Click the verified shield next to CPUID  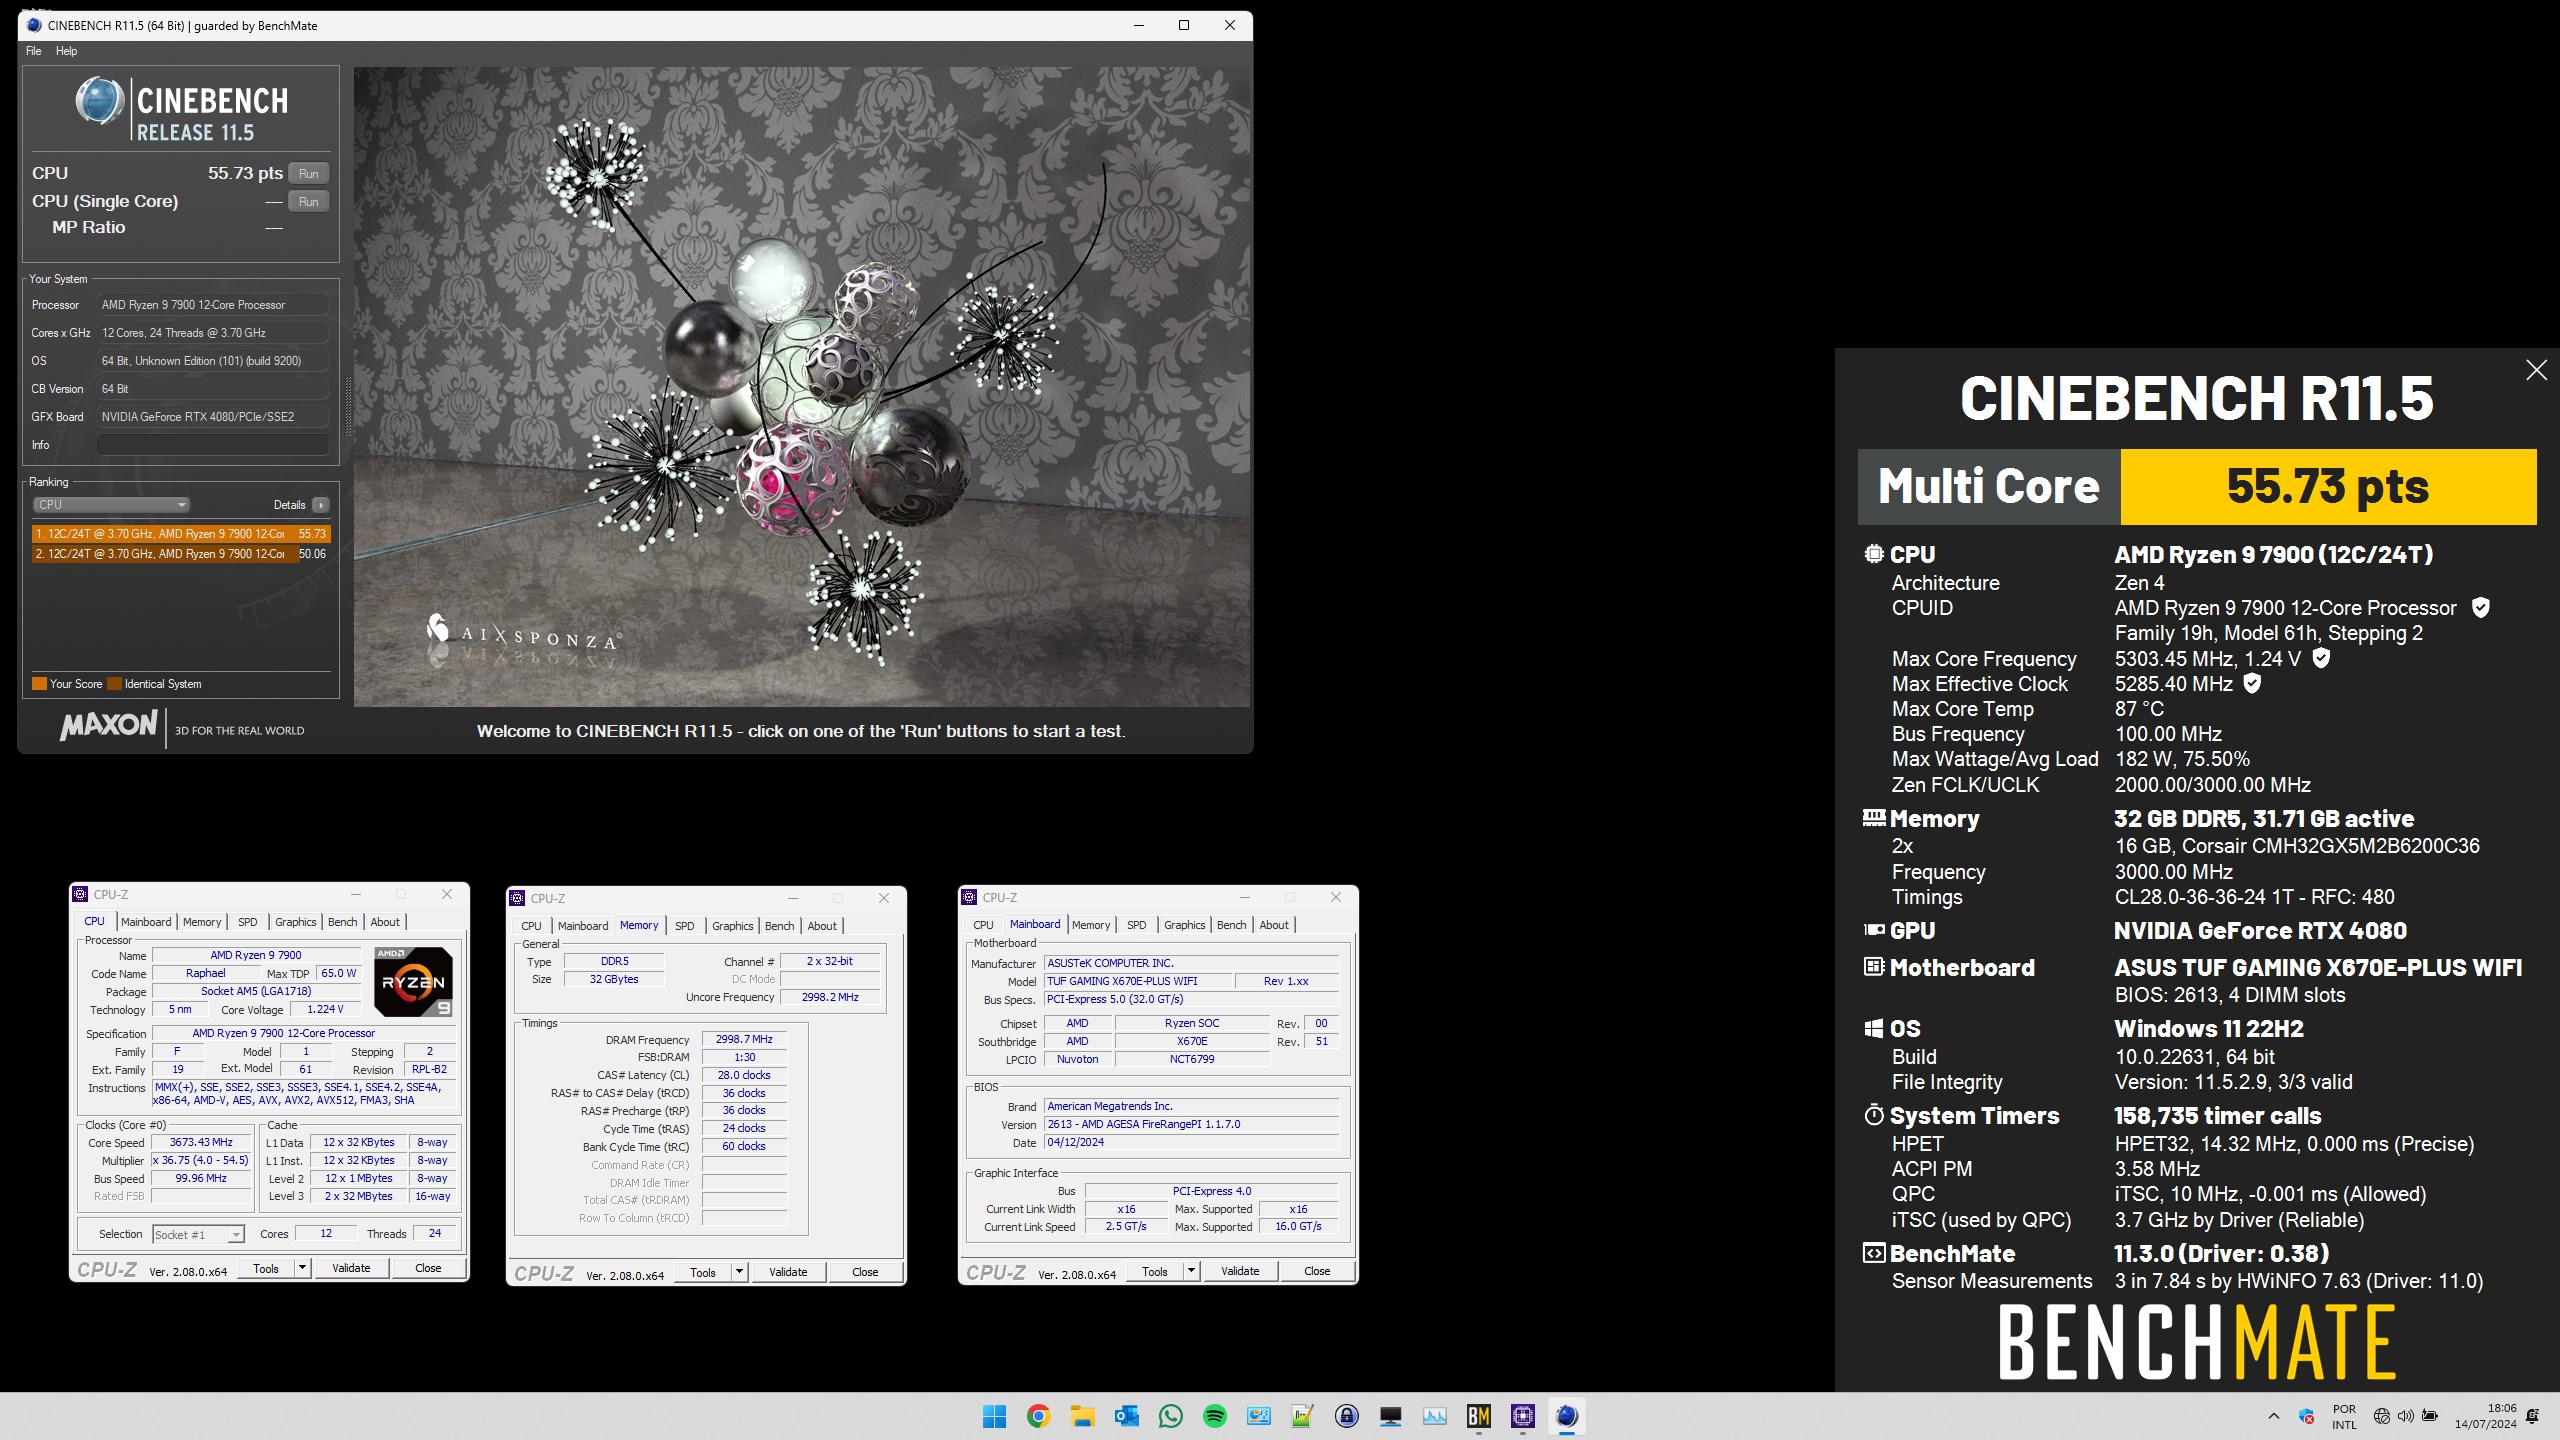pyautogui.click(x=2480, y=607)
